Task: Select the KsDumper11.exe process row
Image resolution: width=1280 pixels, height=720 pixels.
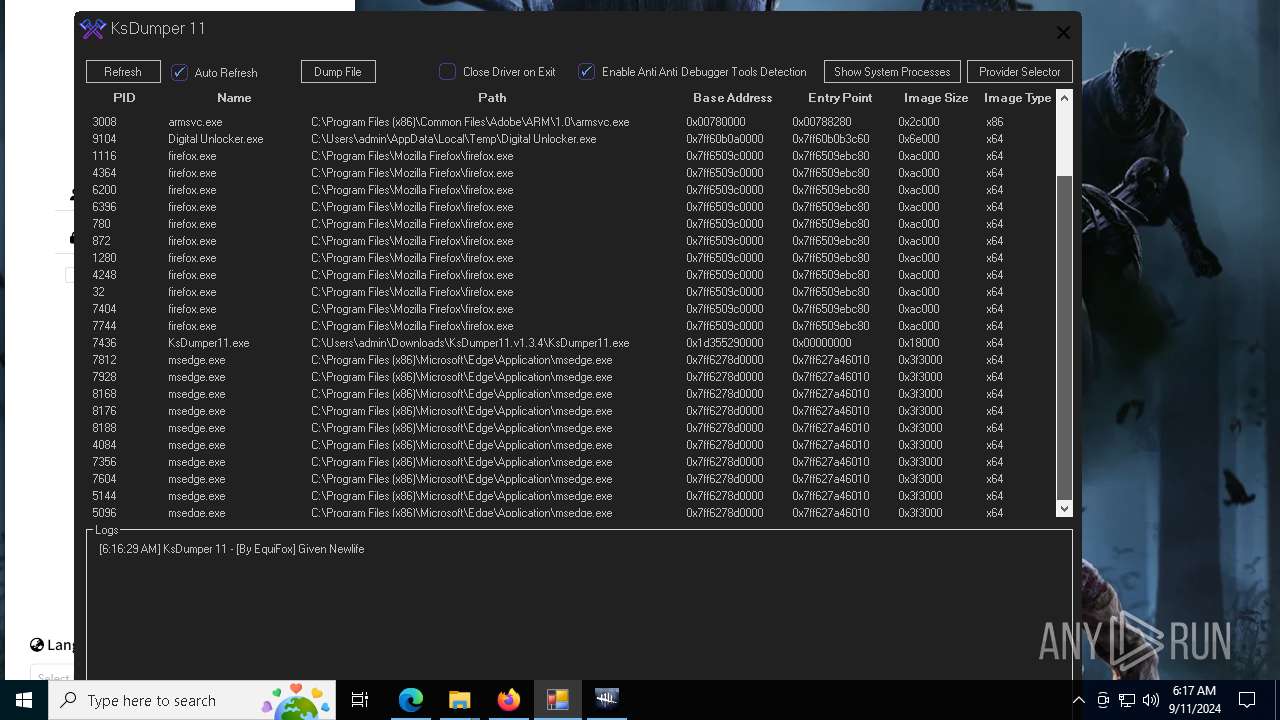Action: (x=570, y=343)
